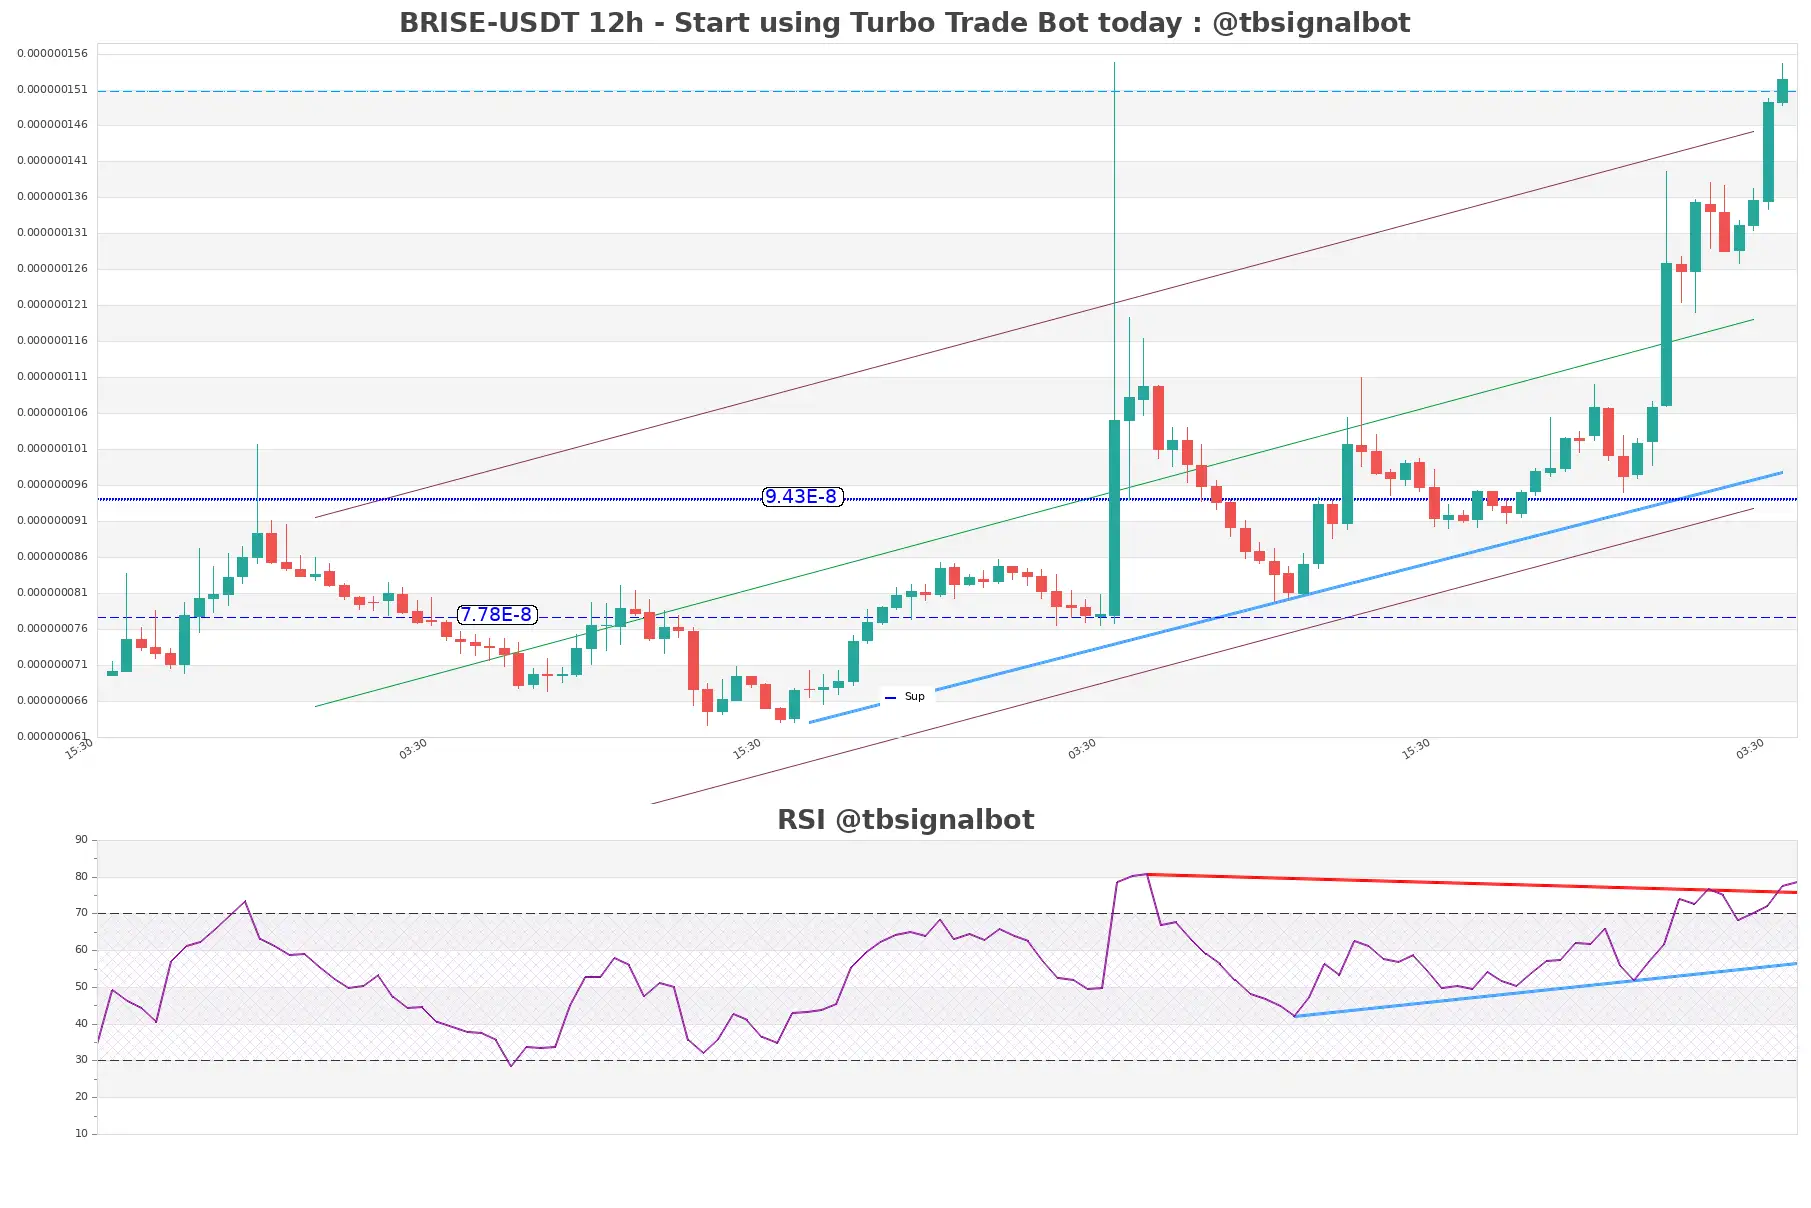Click the 0.000000116 price axis label
Viewport: 1811px width, 1208px height.
pyautogui.click(x=52, y=340)
